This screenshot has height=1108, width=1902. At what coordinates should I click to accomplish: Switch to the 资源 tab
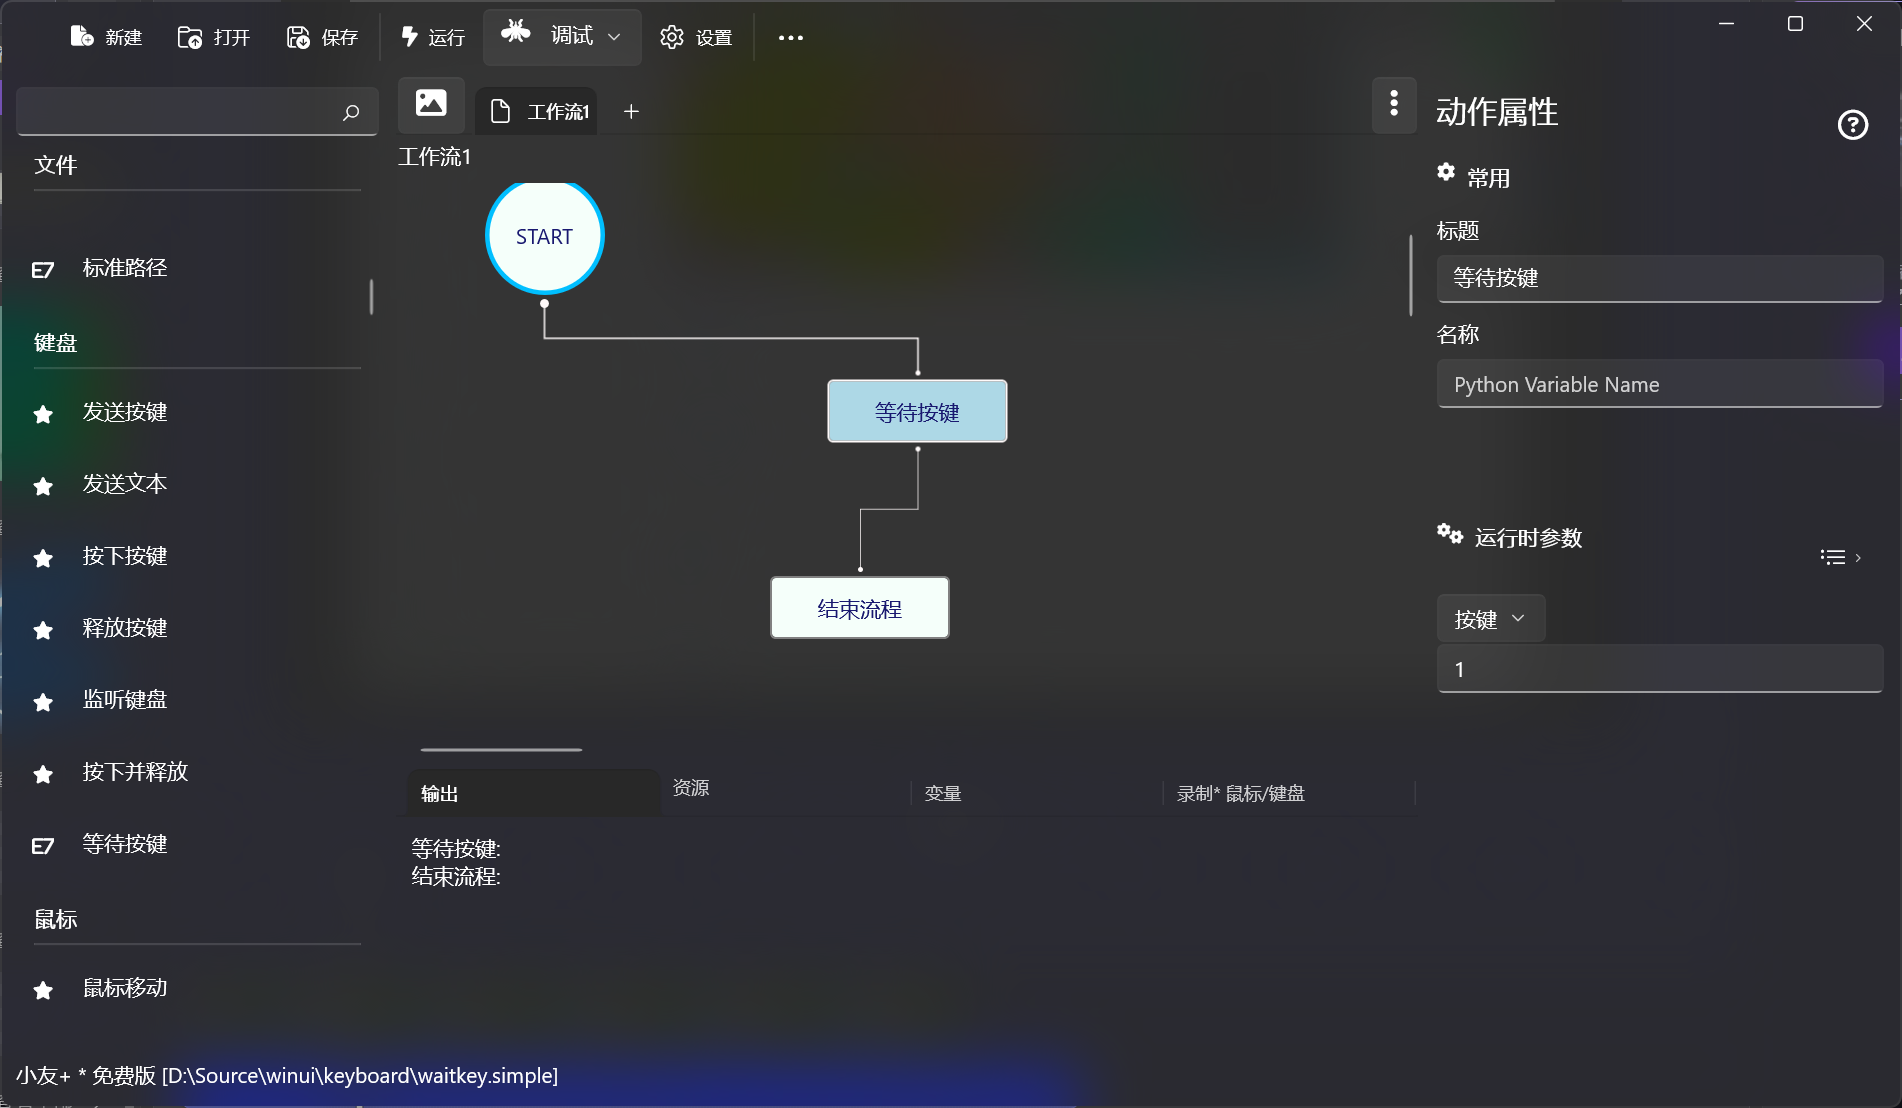[691, 788]
